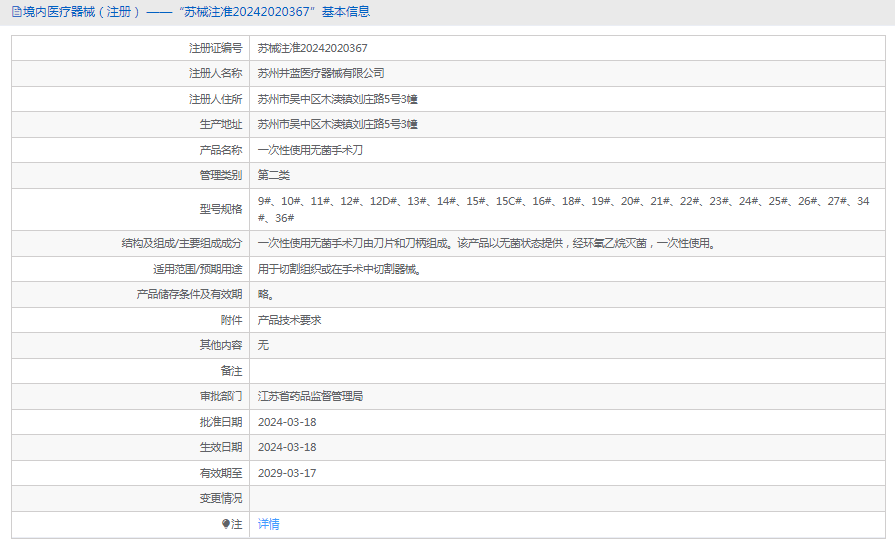Click the 产品技术要求 attachment value
Image resolution: width=895 pixels, height=545 pixels.
coord(289,320)
